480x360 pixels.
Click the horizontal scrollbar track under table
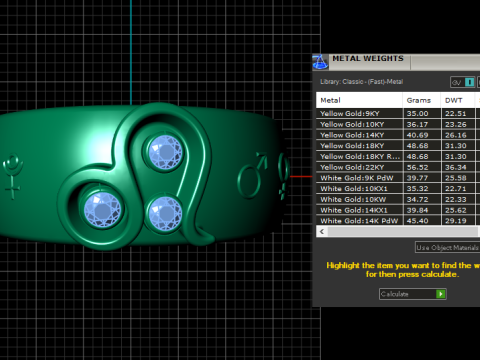coord(403,231)
